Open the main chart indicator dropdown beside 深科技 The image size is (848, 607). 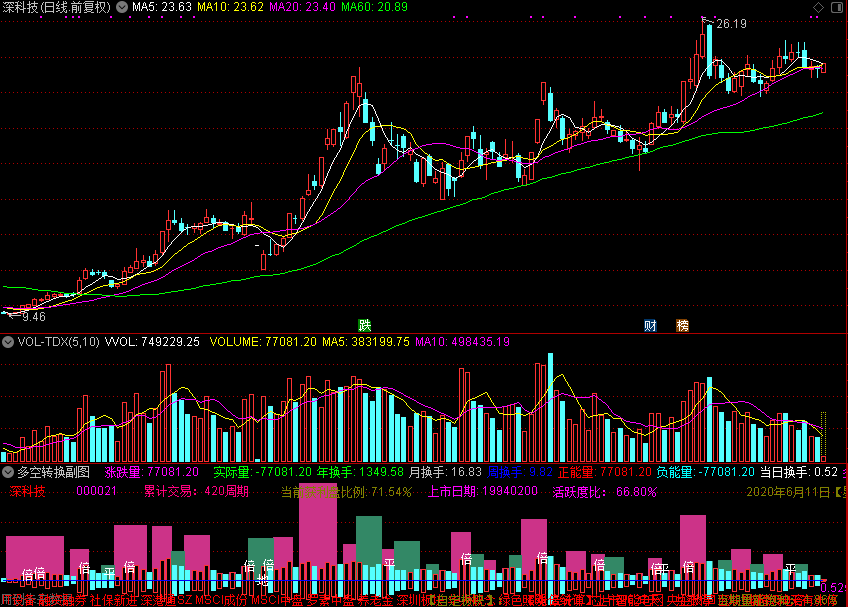click(x=122, y=7)
